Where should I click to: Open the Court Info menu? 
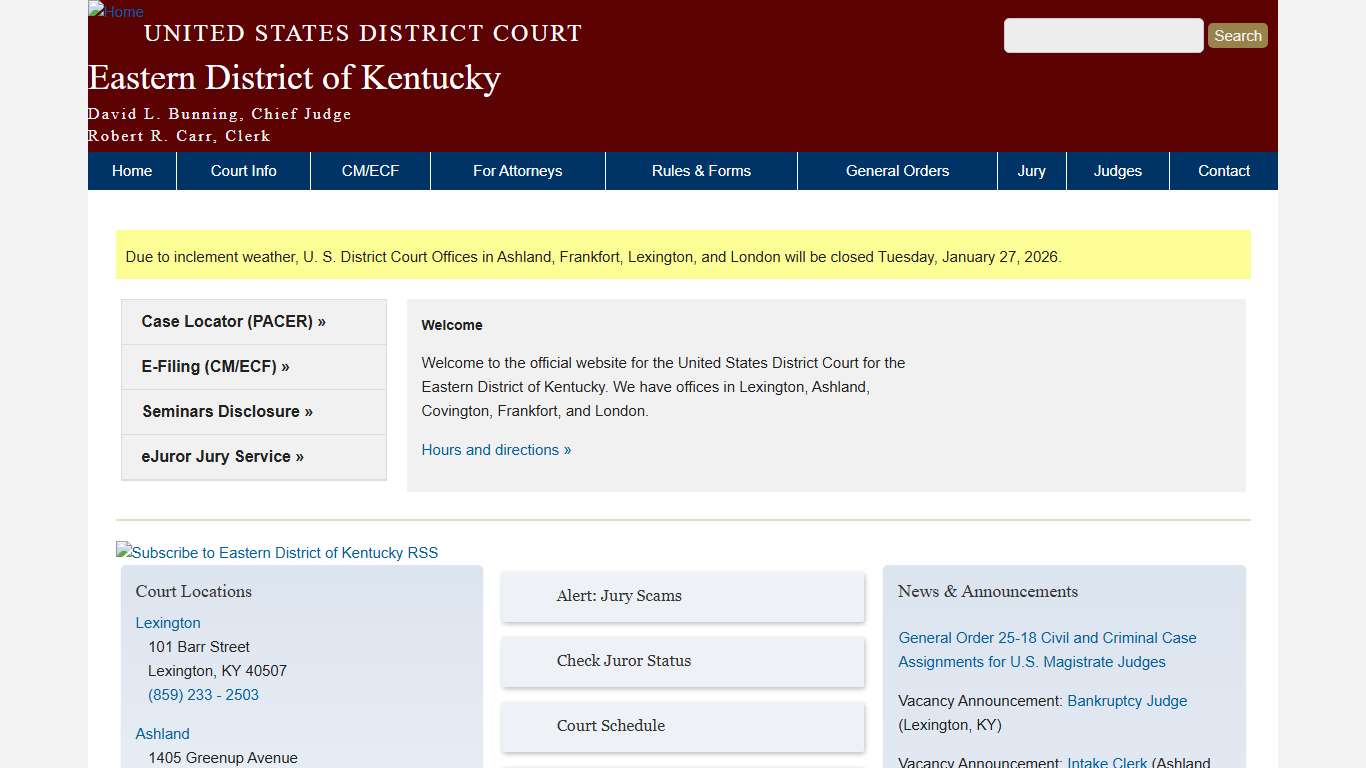coord(243,170)
